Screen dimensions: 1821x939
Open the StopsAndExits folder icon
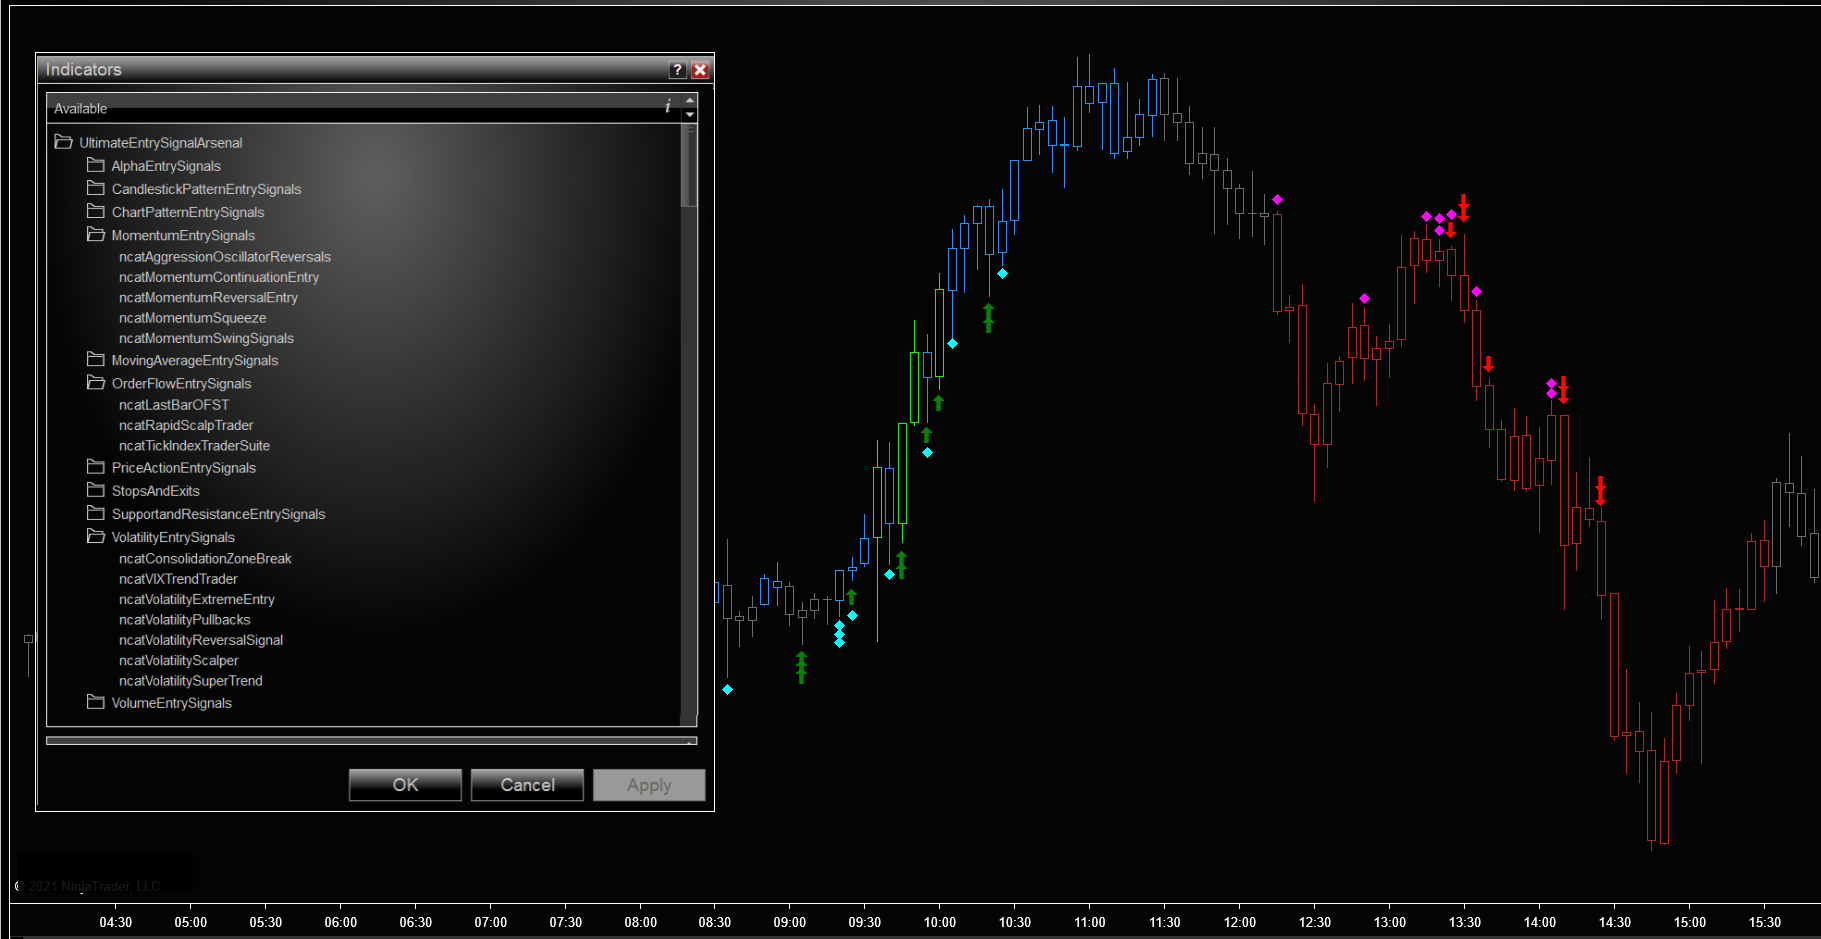pyautogui.click(x=96, y=489)
